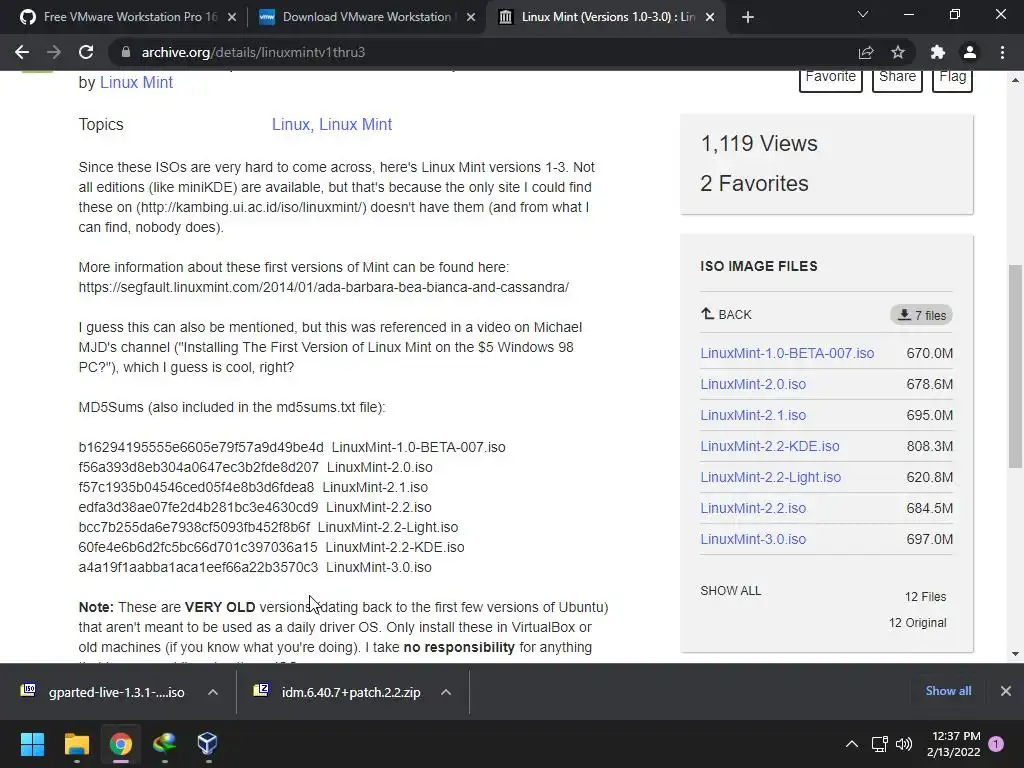Click Chrome icon on taskbar

click(x=120, y=744)
